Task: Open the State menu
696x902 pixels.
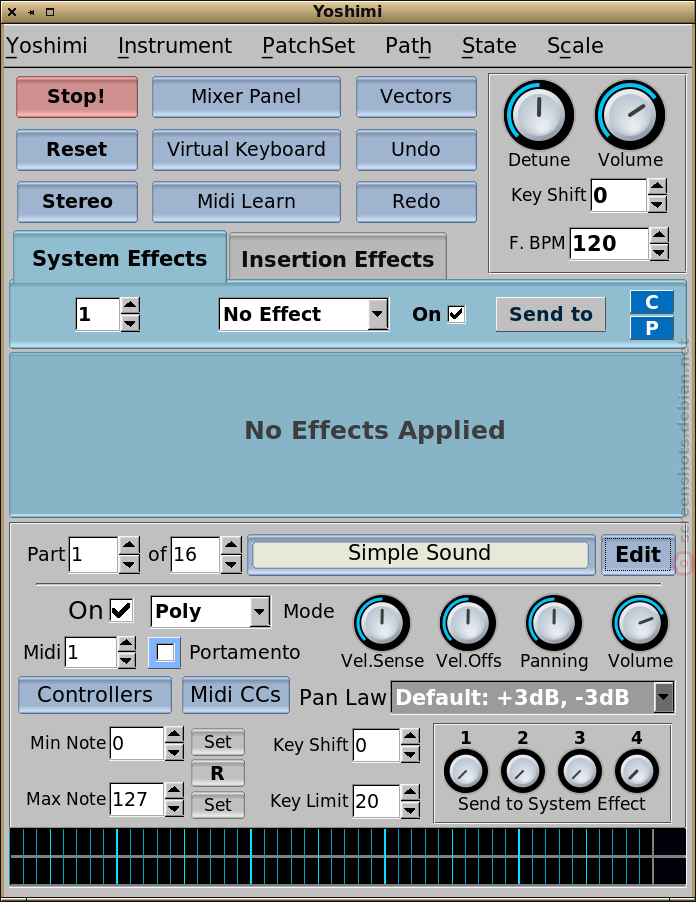Action: [489, 45]
